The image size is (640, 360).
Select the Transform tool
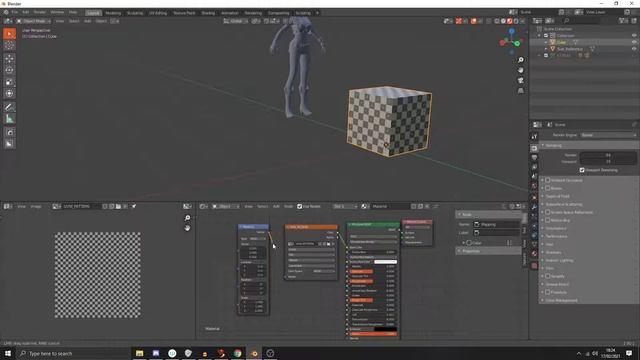pos(9,94)
